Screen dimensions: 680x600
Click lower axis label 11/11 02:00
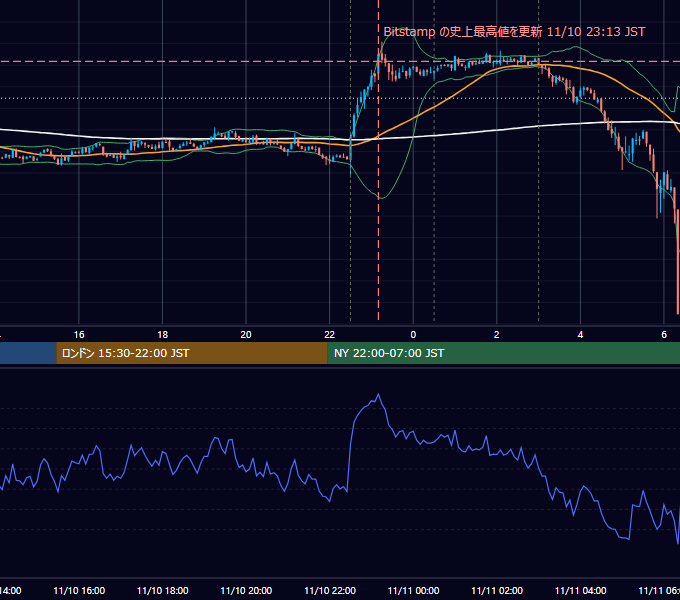[497, 591]
